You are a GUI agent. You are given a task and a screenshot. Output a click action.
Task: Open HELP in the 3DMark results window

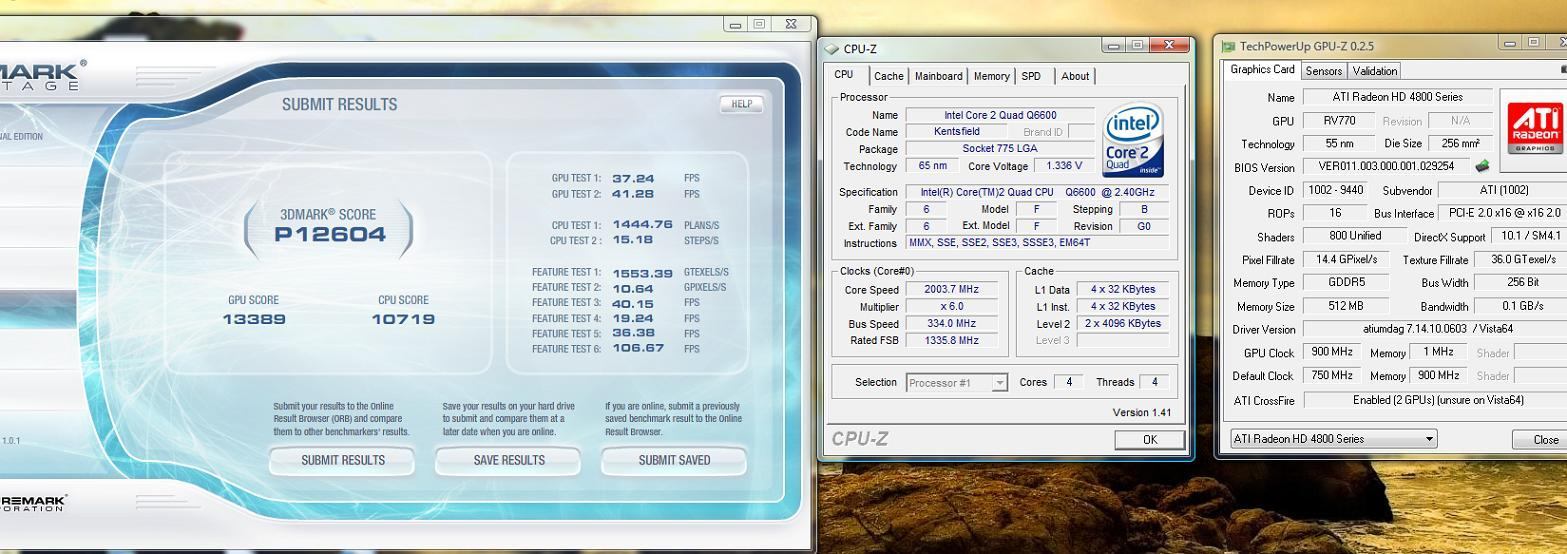pyautogui.click(x=741, y=104)
